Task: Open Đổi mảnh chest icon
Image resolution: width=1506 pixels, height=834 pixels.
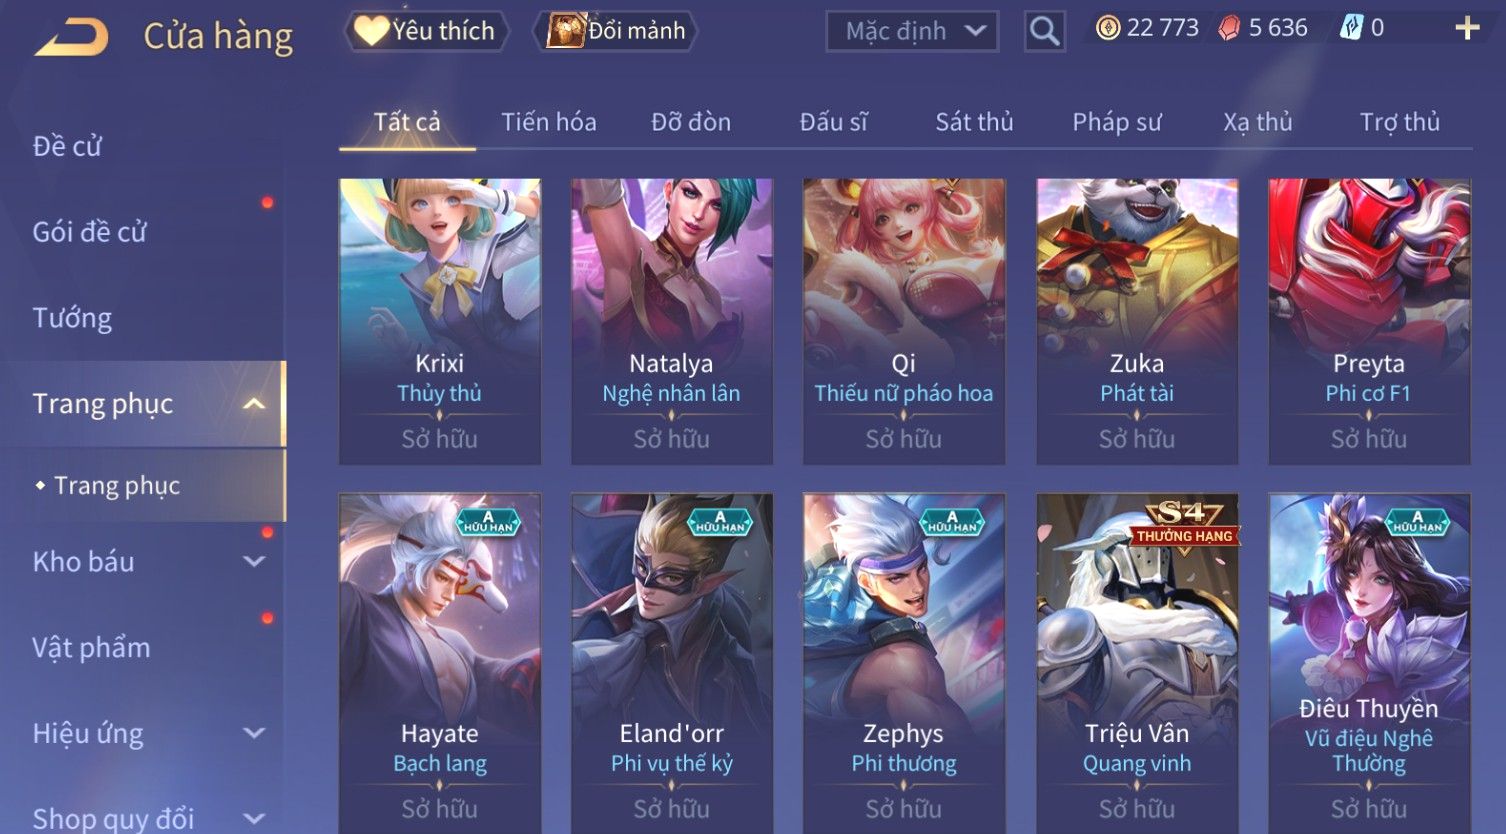Action: (566, 31)
